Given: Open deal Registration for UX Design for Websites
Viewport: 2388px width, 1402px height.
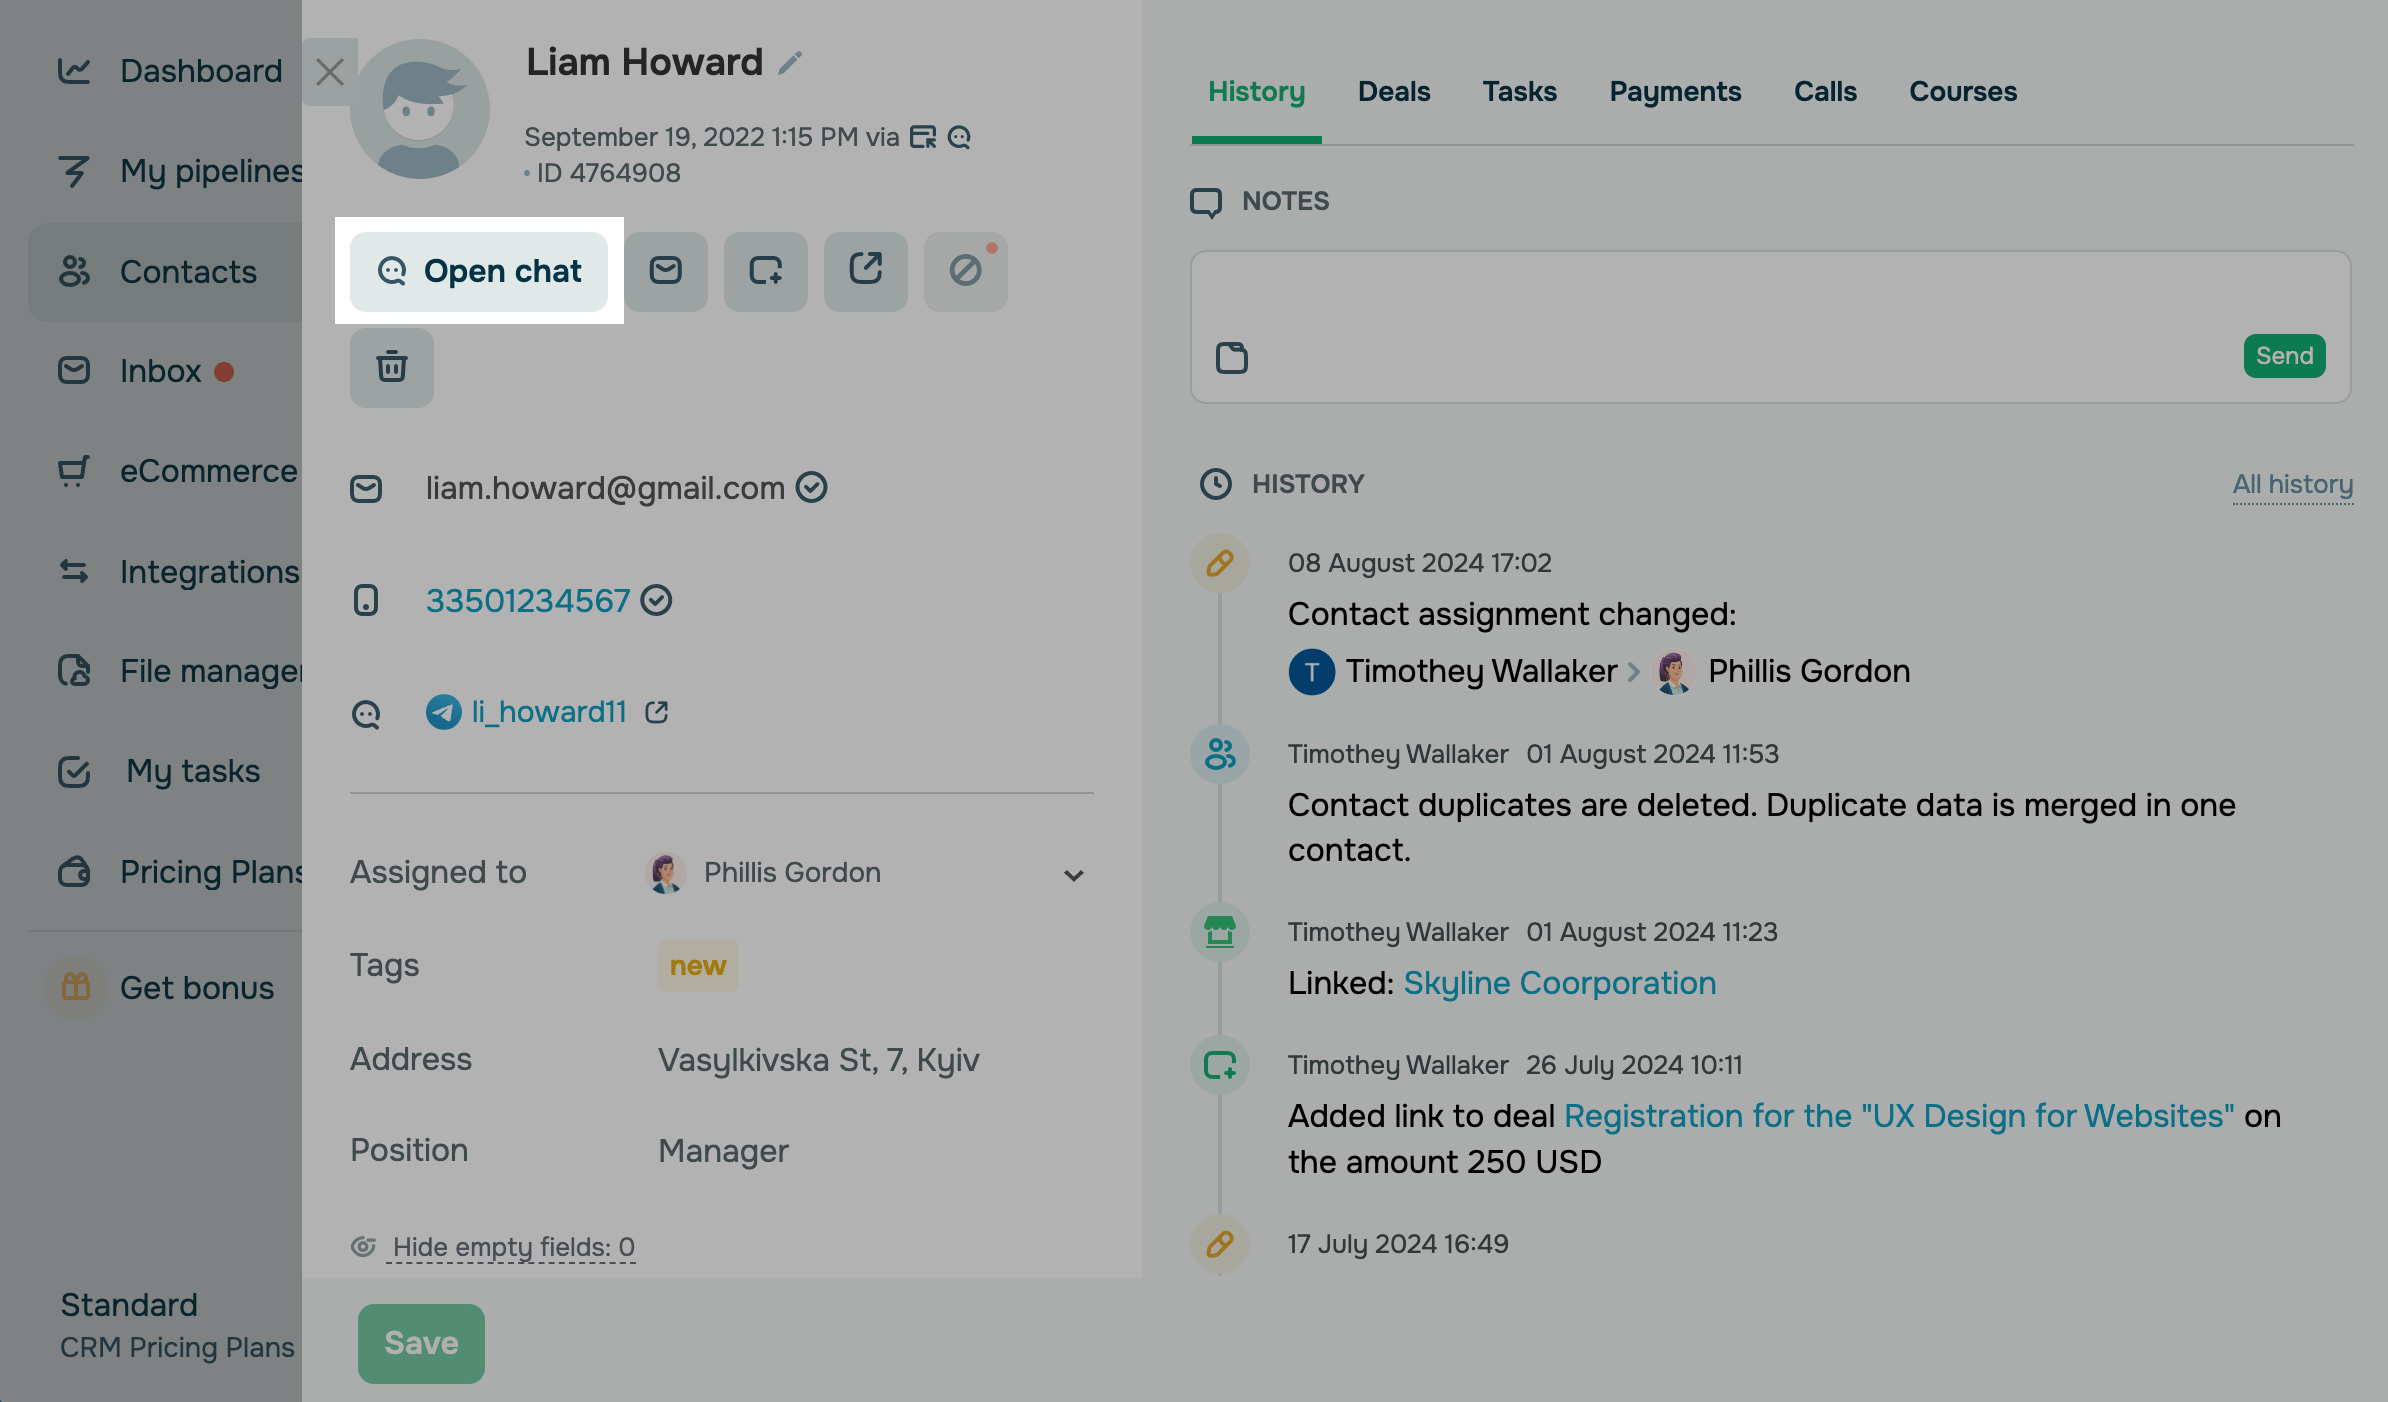Looking at the screenshot, I should pyautogui.click(x=1899, y=1116).
